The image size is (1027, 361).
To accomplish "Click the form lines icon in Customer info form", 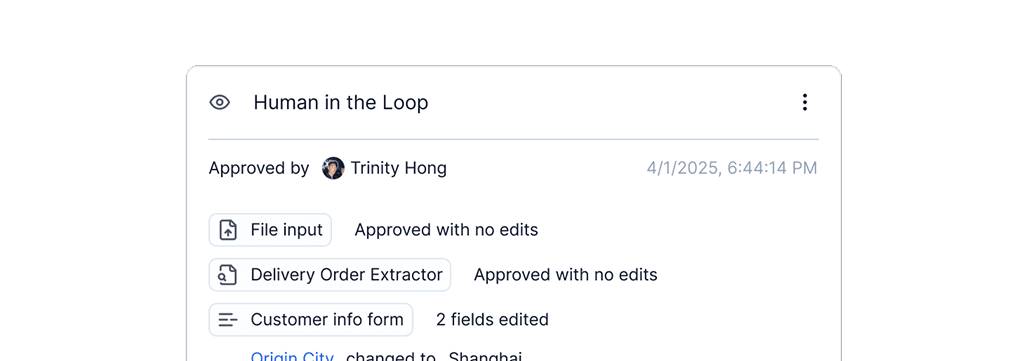I will pyautogui.click(x=228, y=320).
